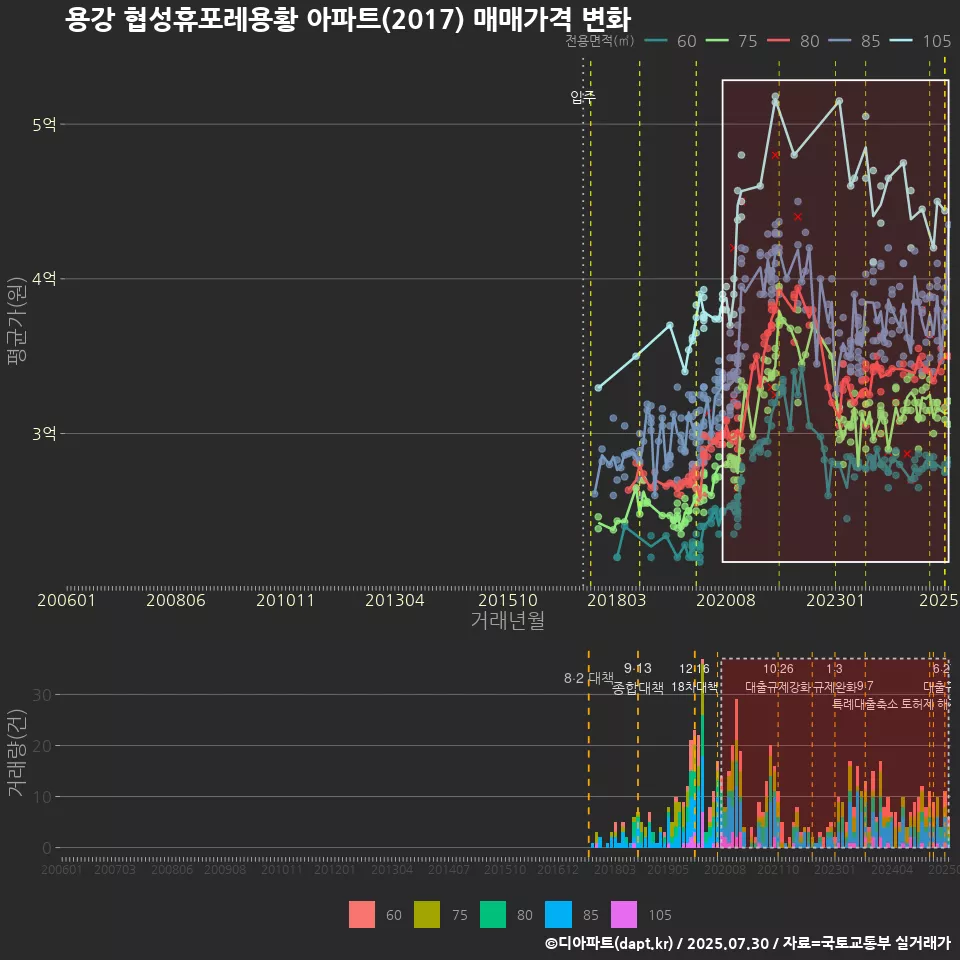Click the 평균가(원) vertical axis title
This screenshot has width=960, height=960.
pos(17,321)
